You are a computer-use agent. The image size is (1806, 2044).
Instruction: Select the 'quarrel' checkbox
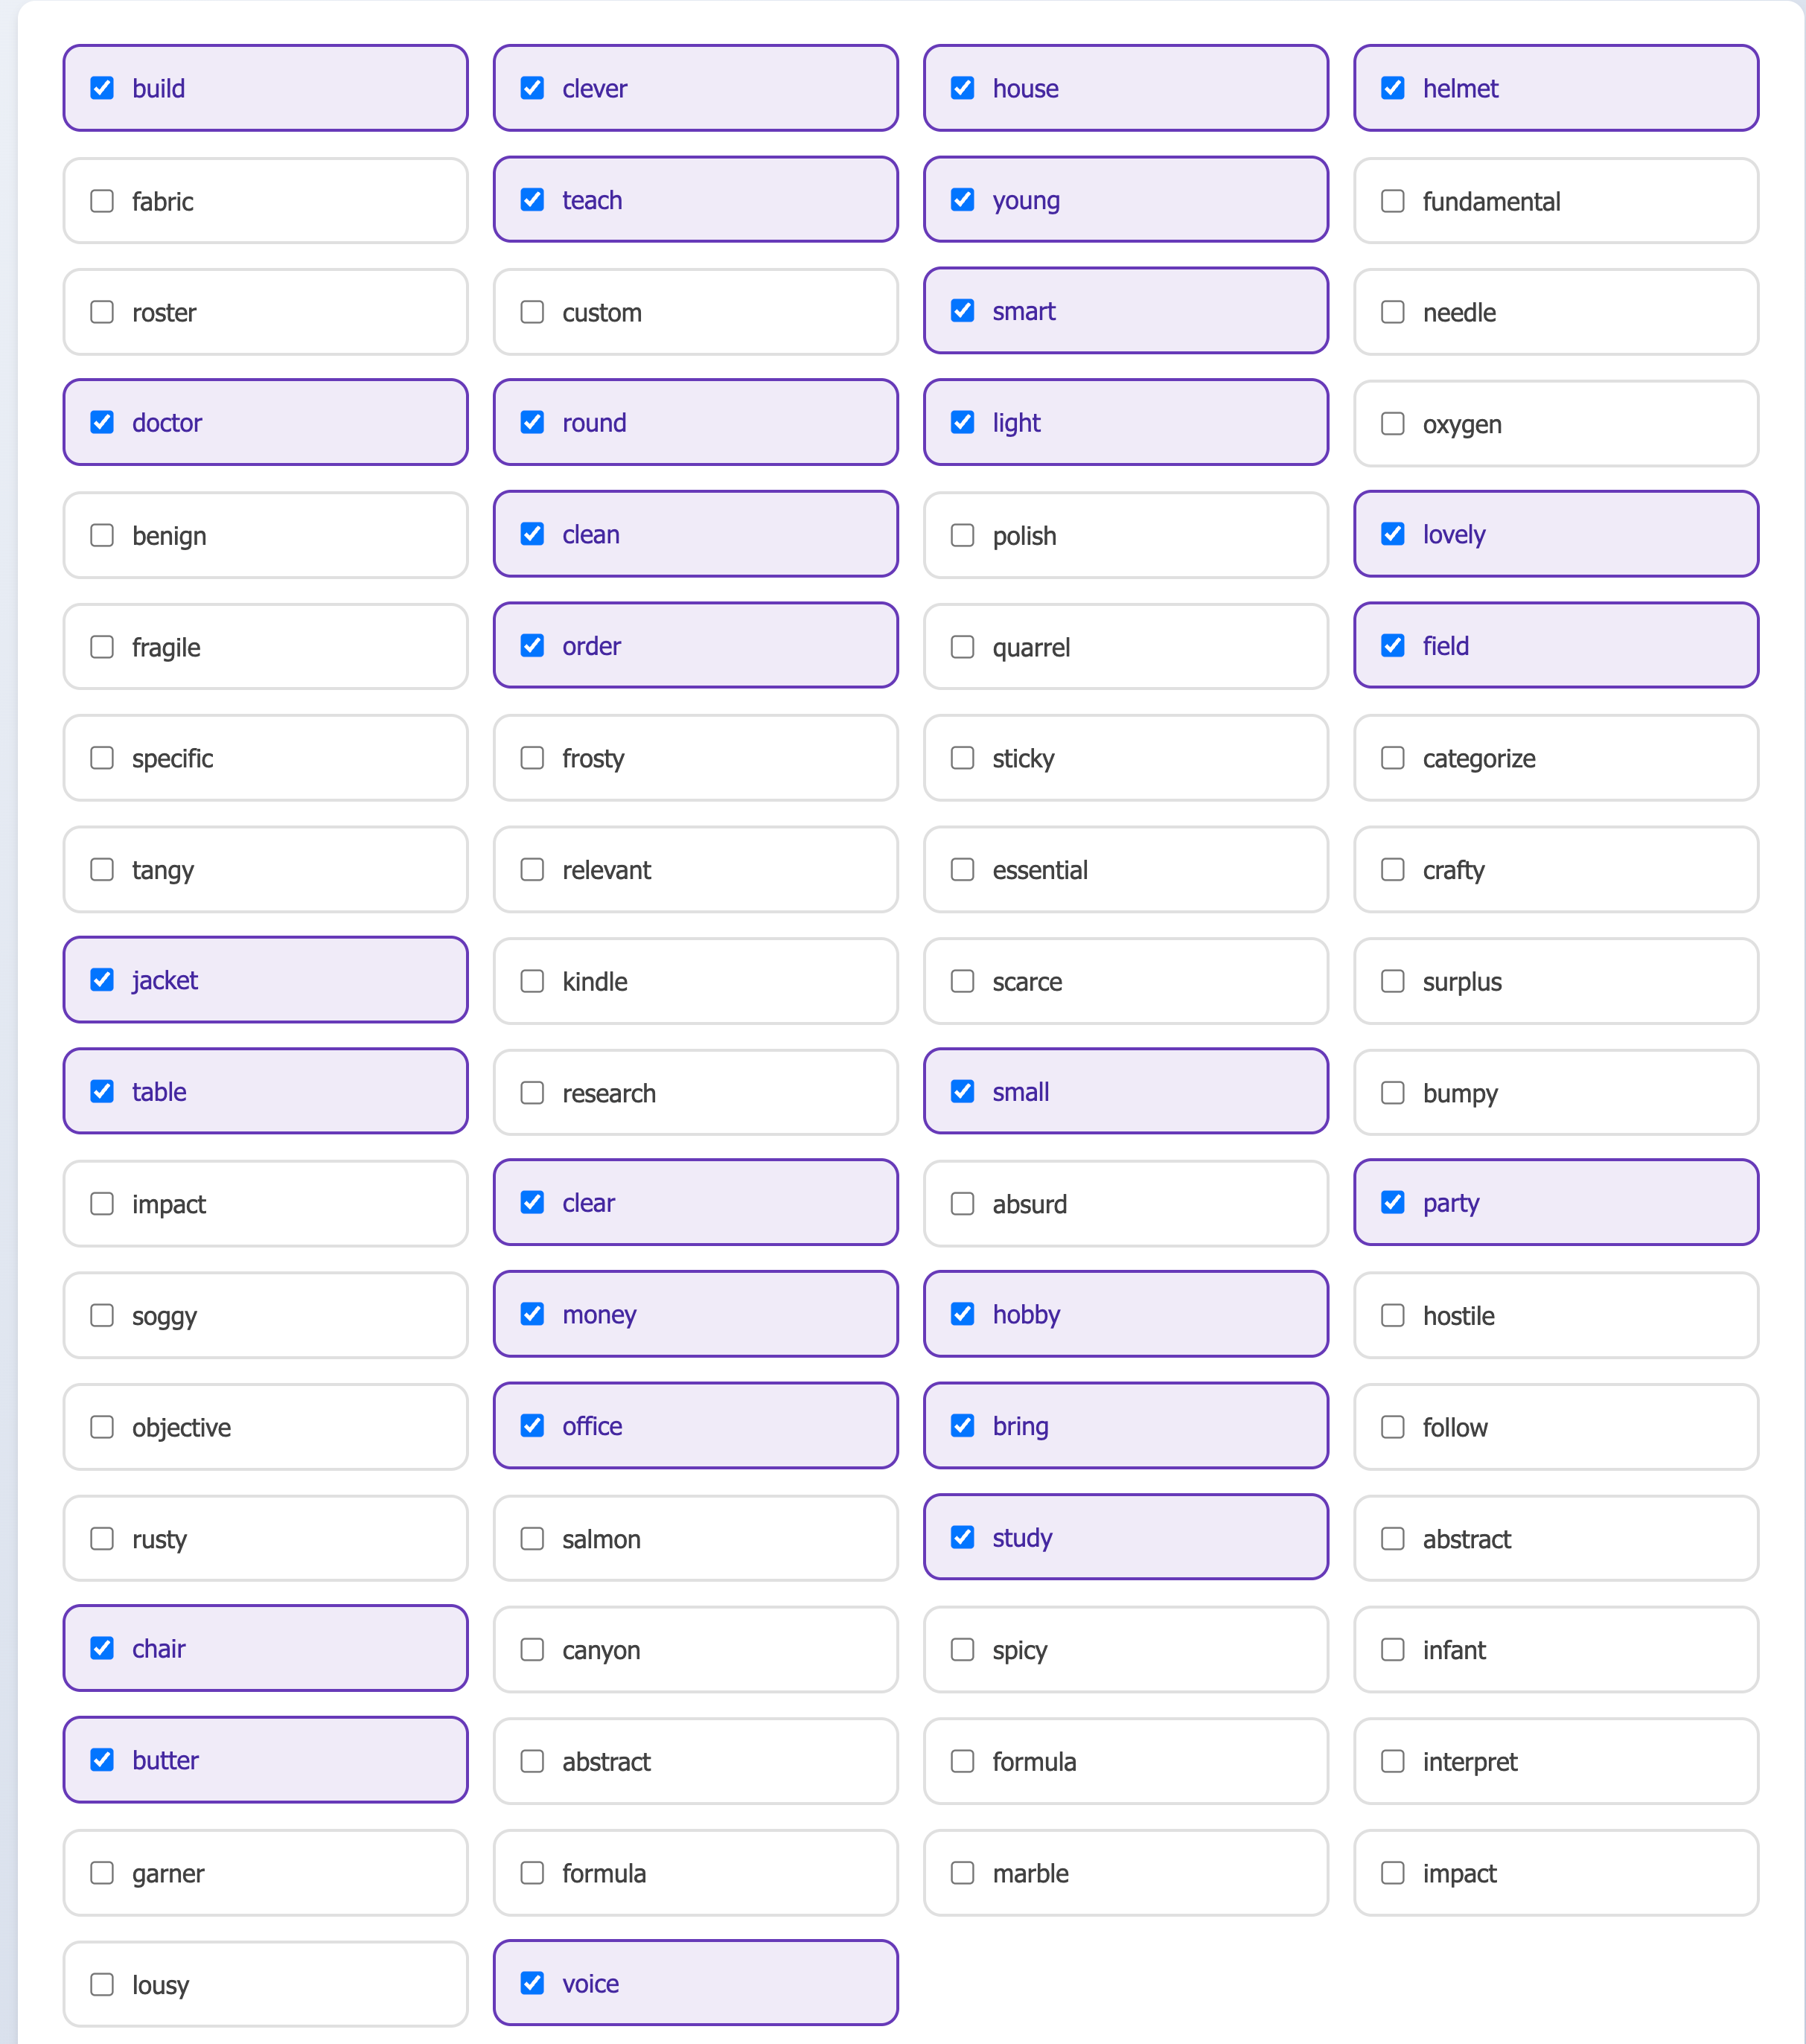[962, 647]
